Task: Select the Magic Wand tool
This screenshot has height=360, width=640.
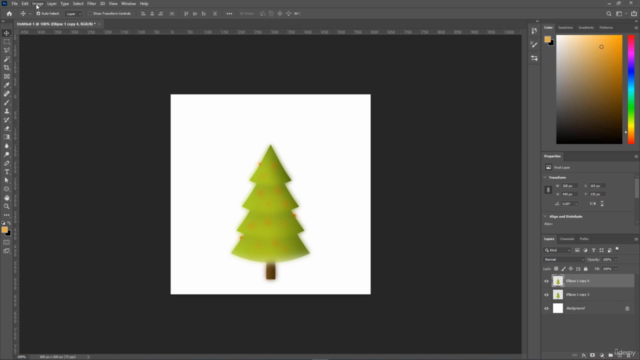Action: pos(7,59)
